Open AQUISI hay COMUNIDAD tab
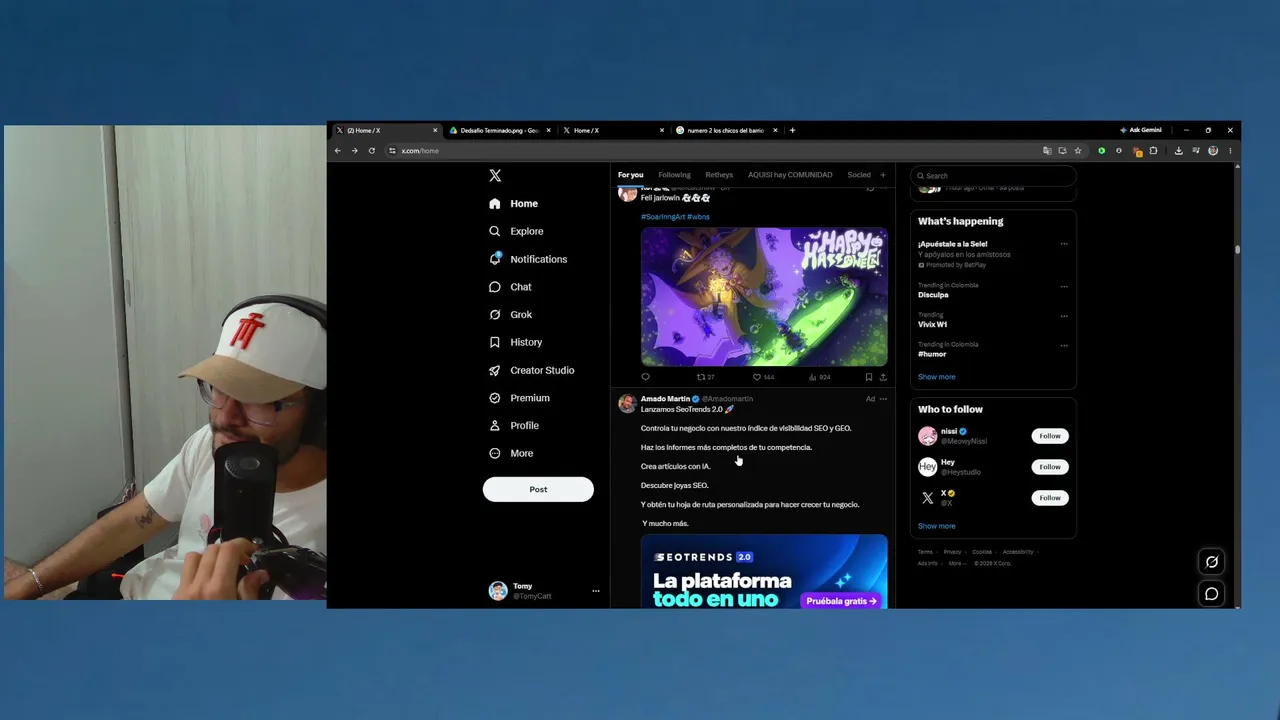Screen dimensions: 1280x720 pyautogui.click(x=790, y=175)
